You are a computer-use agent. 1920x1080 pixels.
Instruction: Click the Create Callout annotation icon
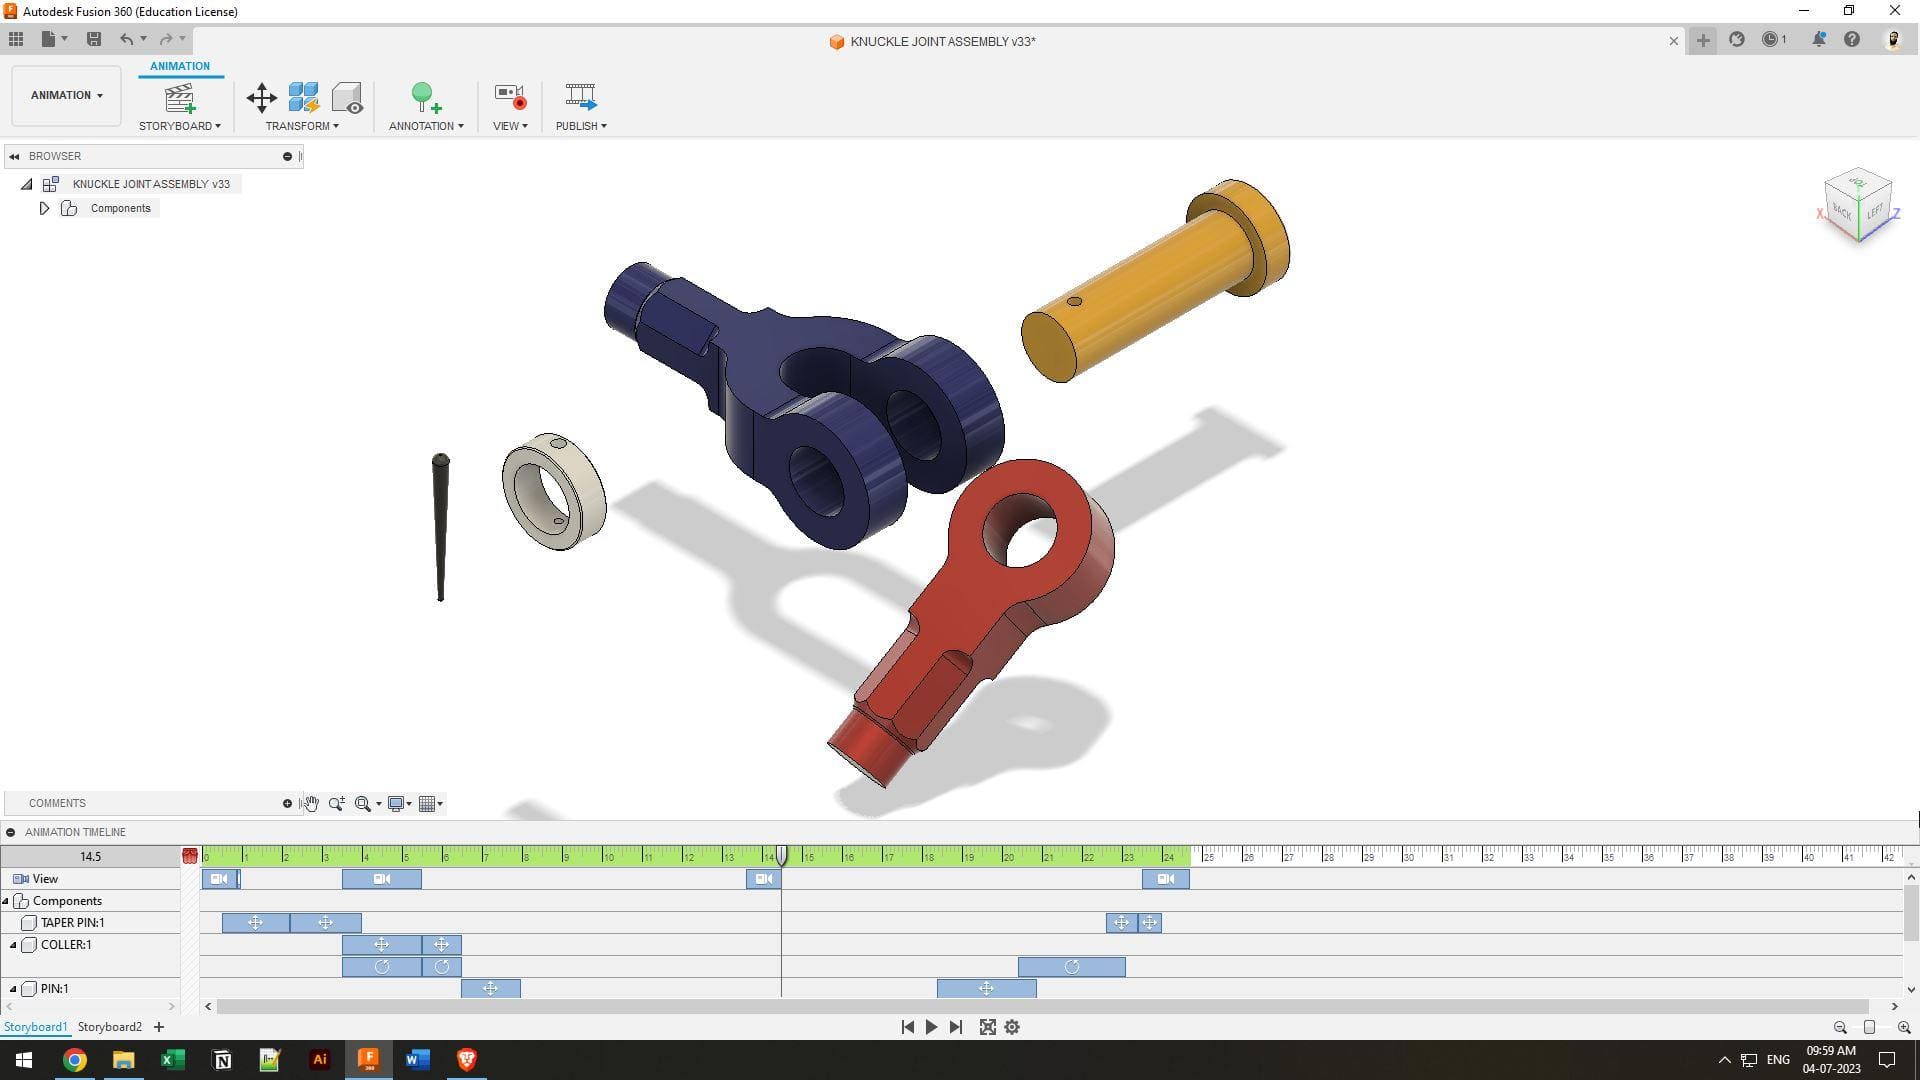point(426,97)
